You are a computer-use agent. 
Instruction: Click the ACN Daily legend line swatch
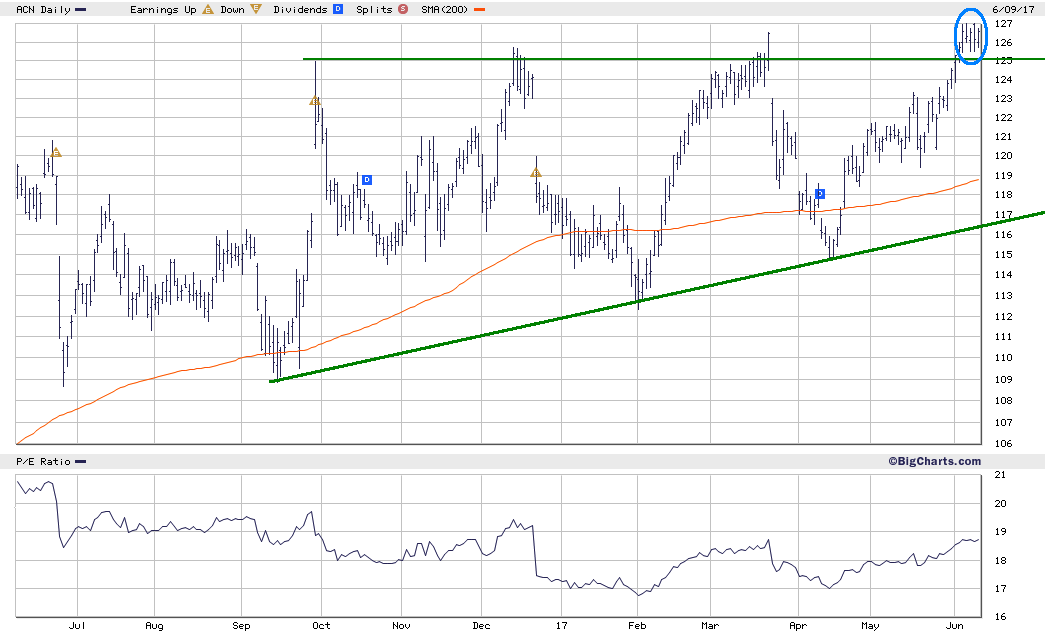(x=81, y=10)
